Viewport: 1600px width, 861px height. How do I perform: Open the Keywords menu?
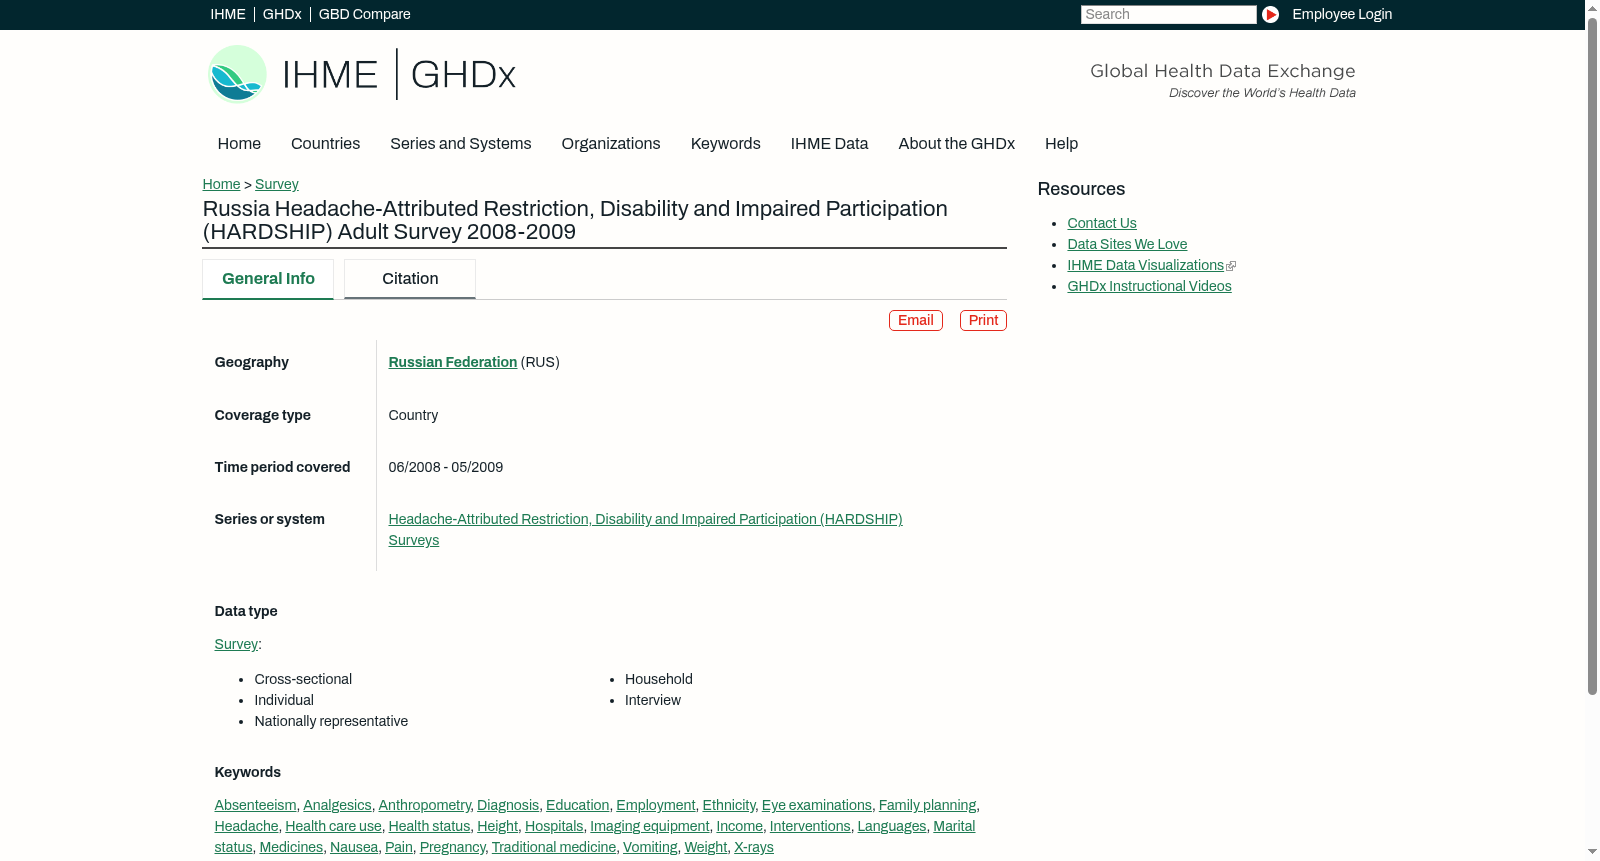(726, 144)
